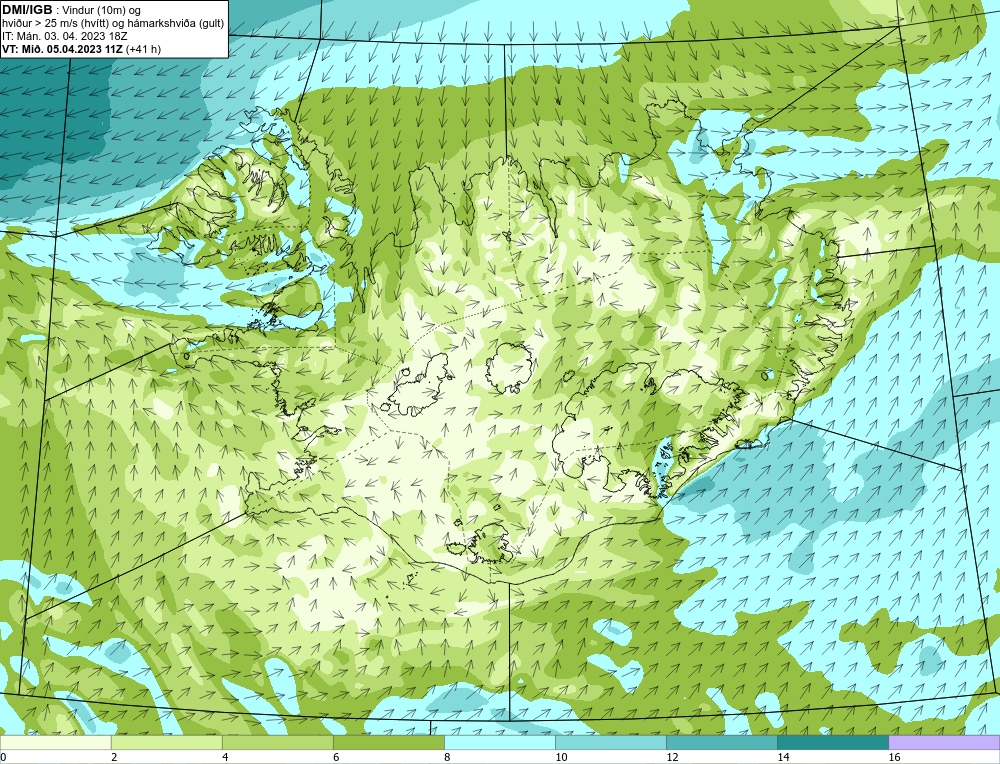Click the 12–14 m/s teal legend swatch
The image size is (1000, 764).
pos(722,742)
